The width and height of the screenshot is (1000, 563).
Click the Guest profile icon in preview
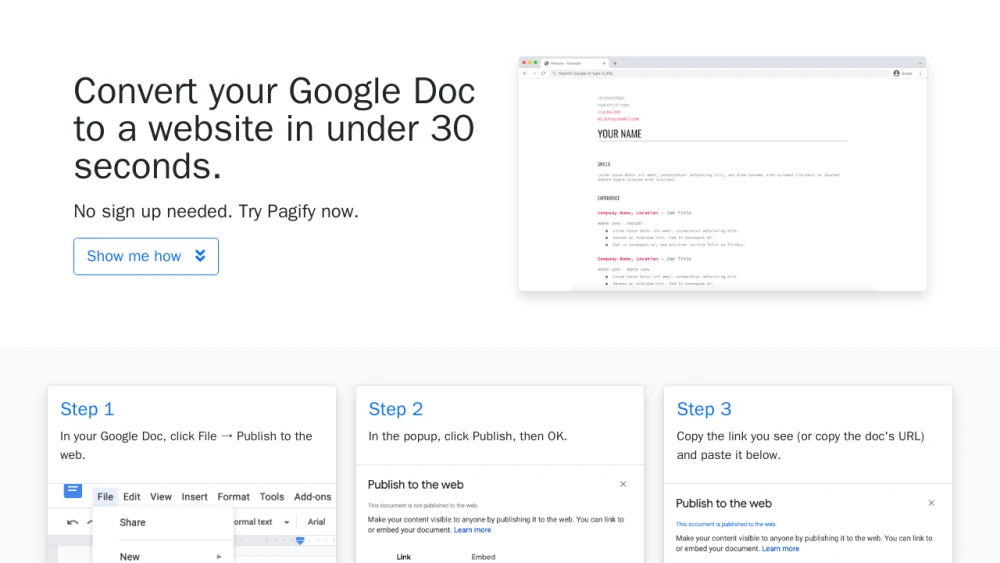(x=897, y=73)
